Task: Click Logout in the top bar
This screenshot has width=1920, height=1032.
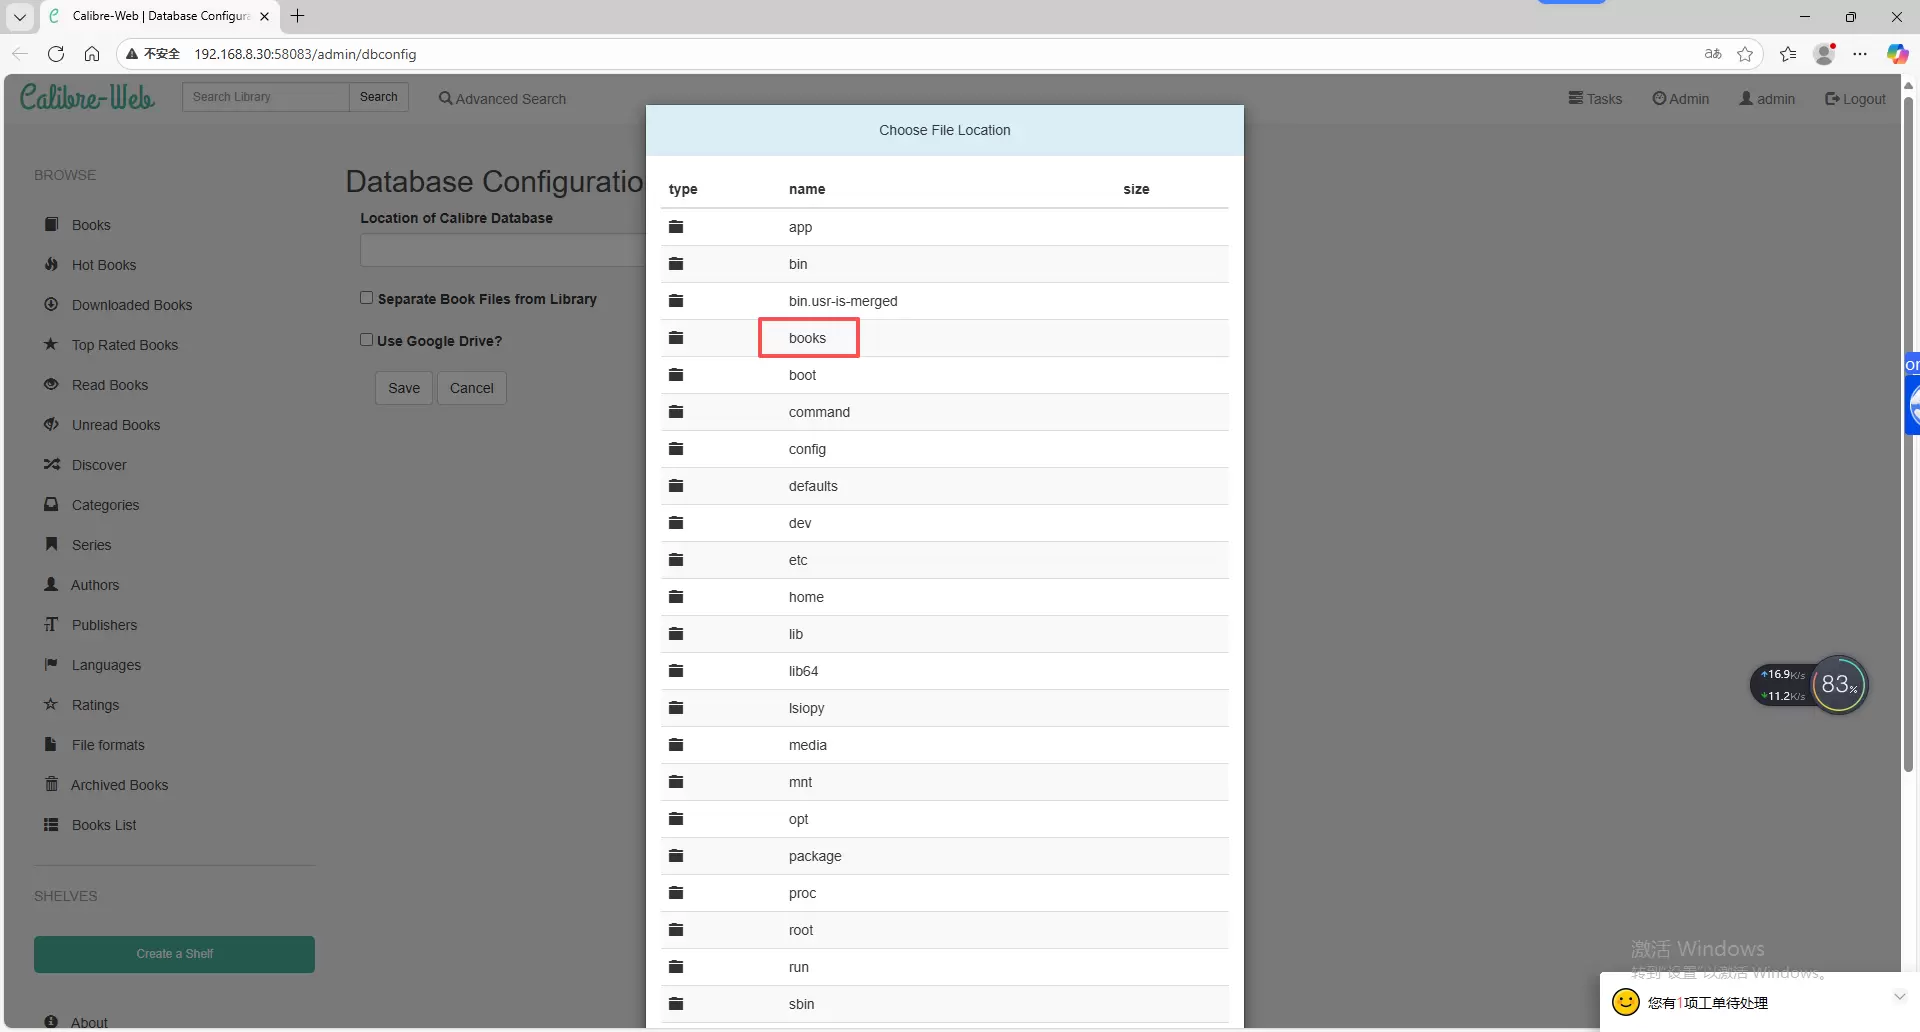Action: point(1855,99)
